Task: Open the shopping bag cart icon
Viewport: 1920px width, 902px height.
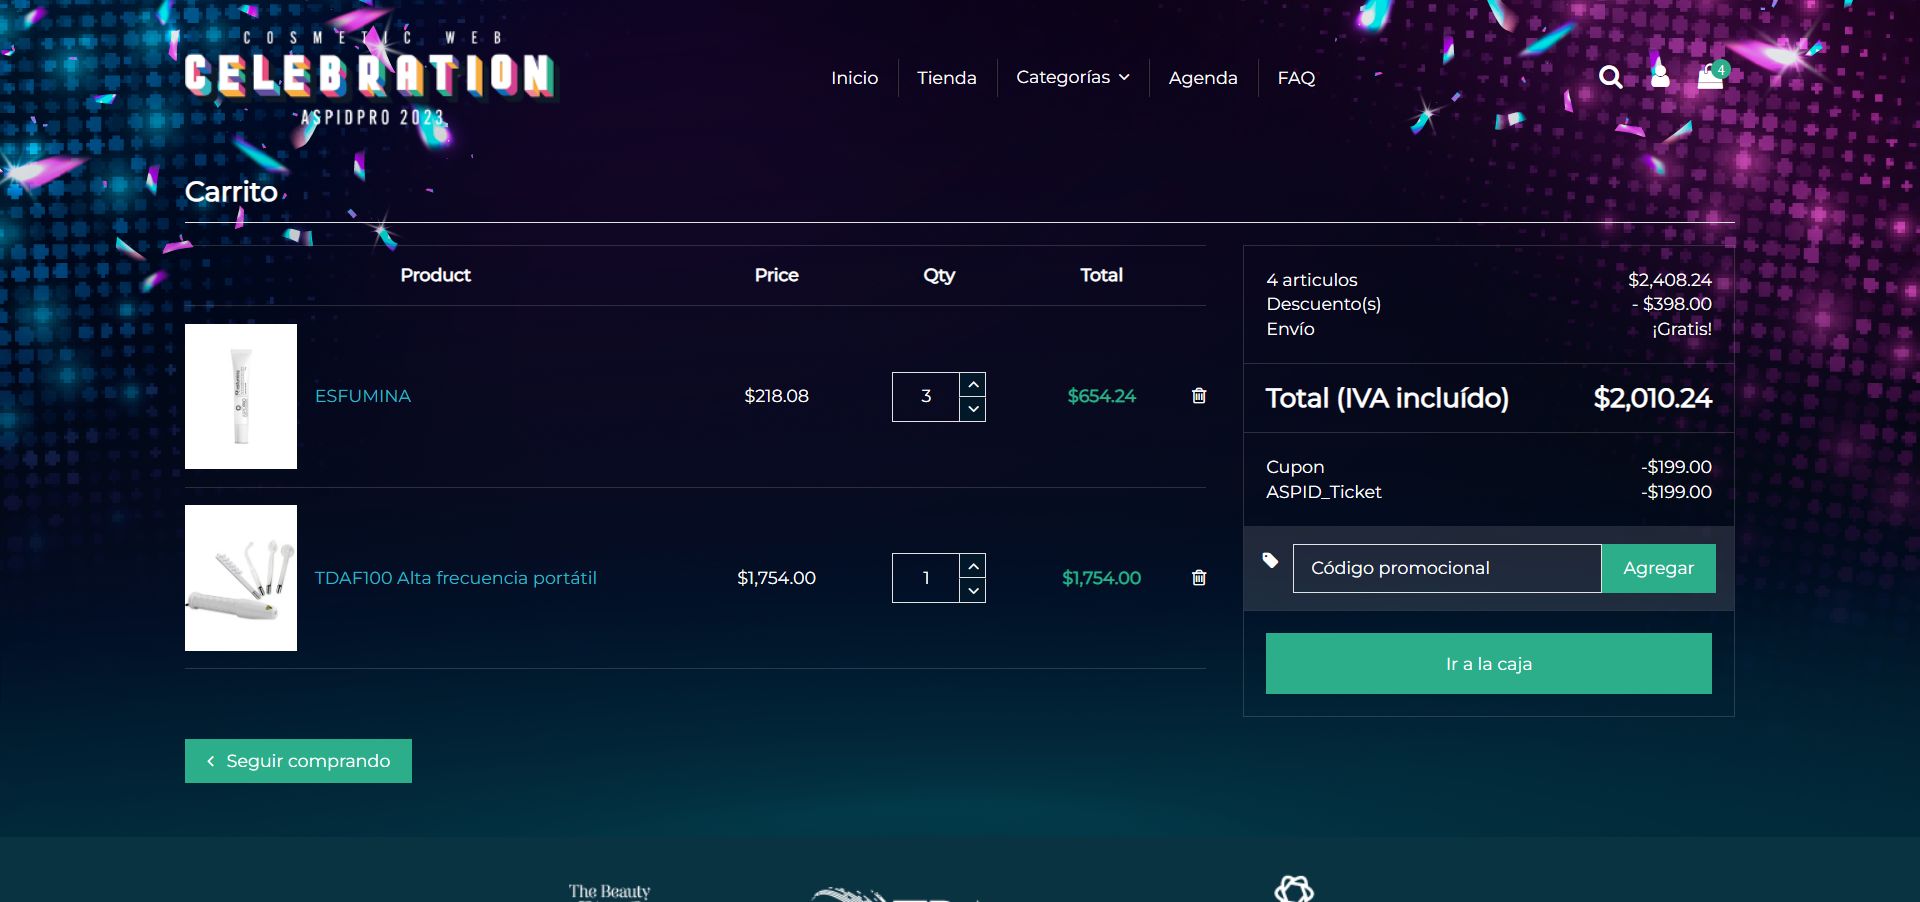Action: coord(1712,75)
